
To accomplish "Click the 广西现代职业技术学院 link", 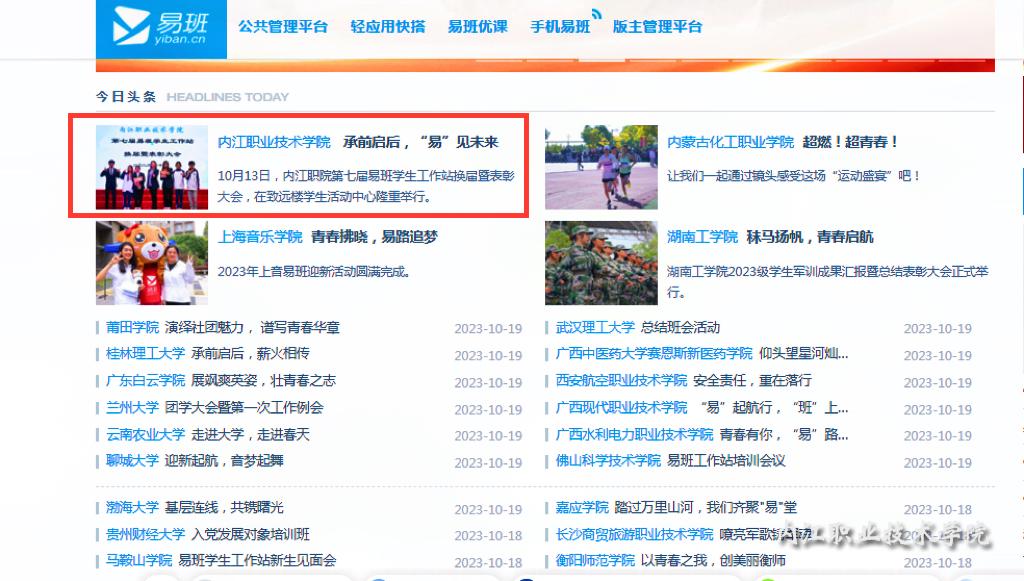I will [x=621, y=408].
